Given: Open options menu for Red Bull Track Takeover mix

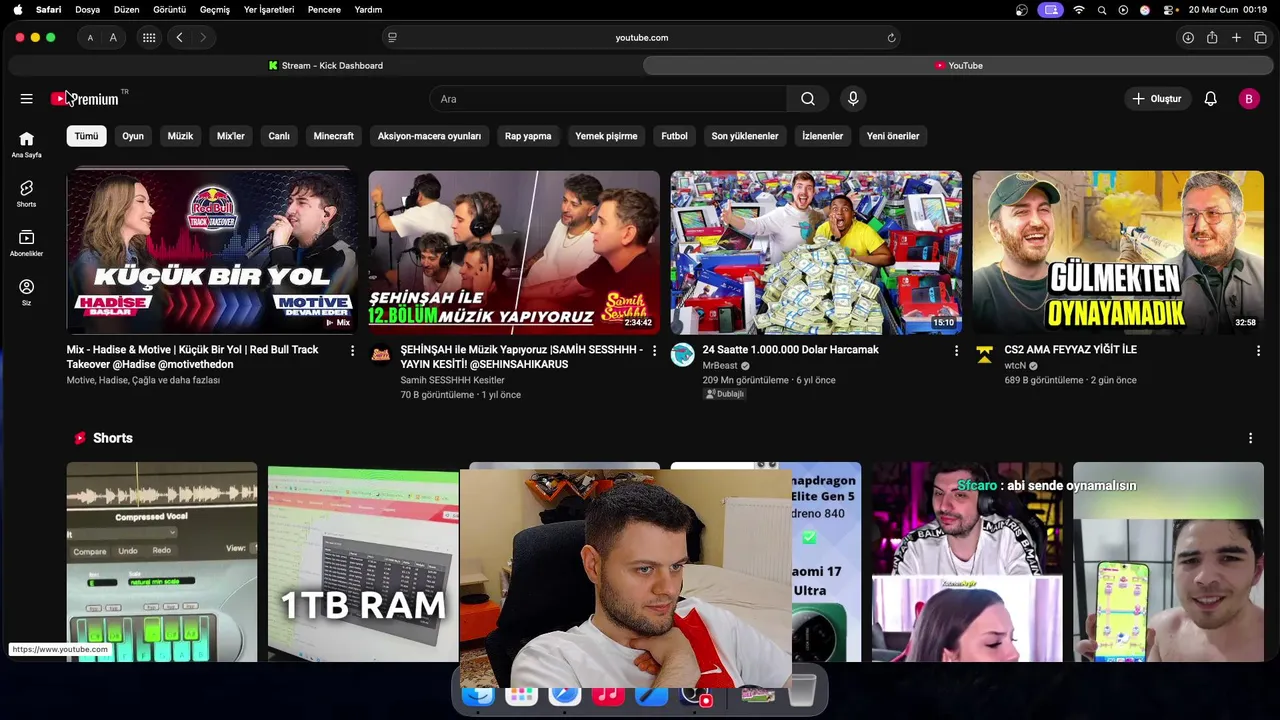Looking at the screenshot, I should tap(352, 351).
